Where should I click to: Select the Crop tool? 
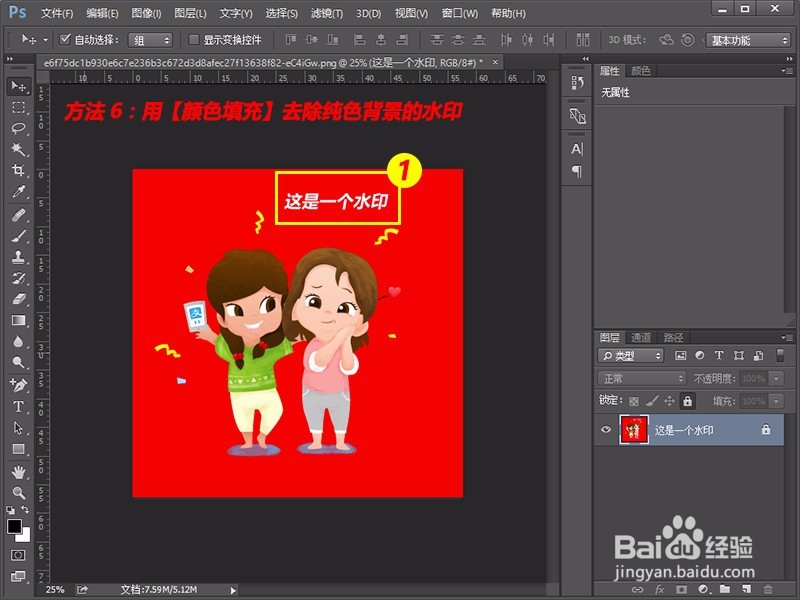(18, 170)
